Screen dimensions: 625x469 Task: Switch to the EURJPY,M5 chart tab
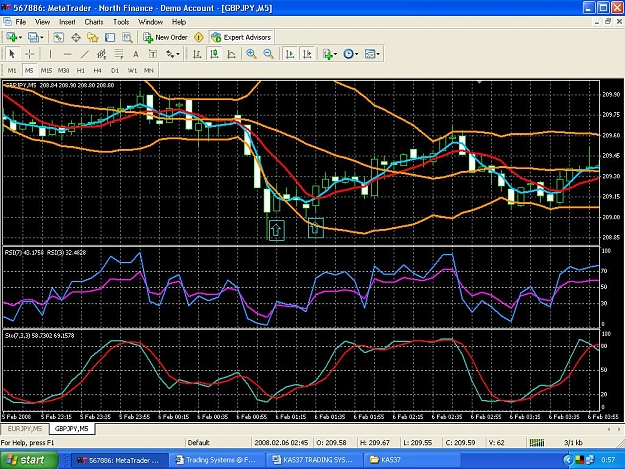(25, 429)
